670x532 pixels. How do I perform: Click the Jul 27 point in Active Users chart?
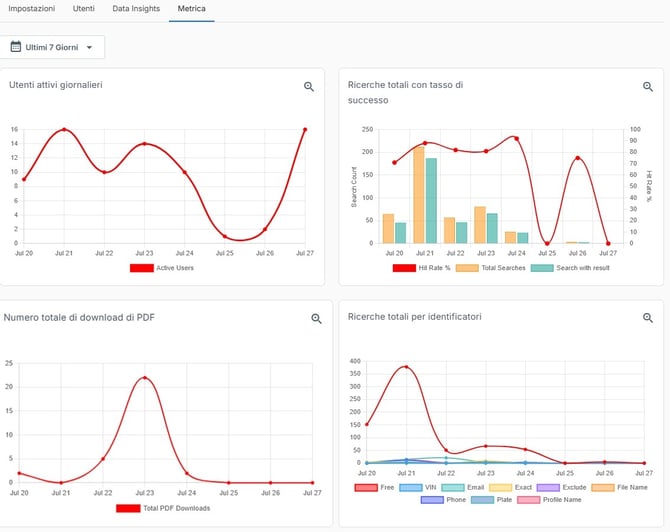(x=305, y=129)
